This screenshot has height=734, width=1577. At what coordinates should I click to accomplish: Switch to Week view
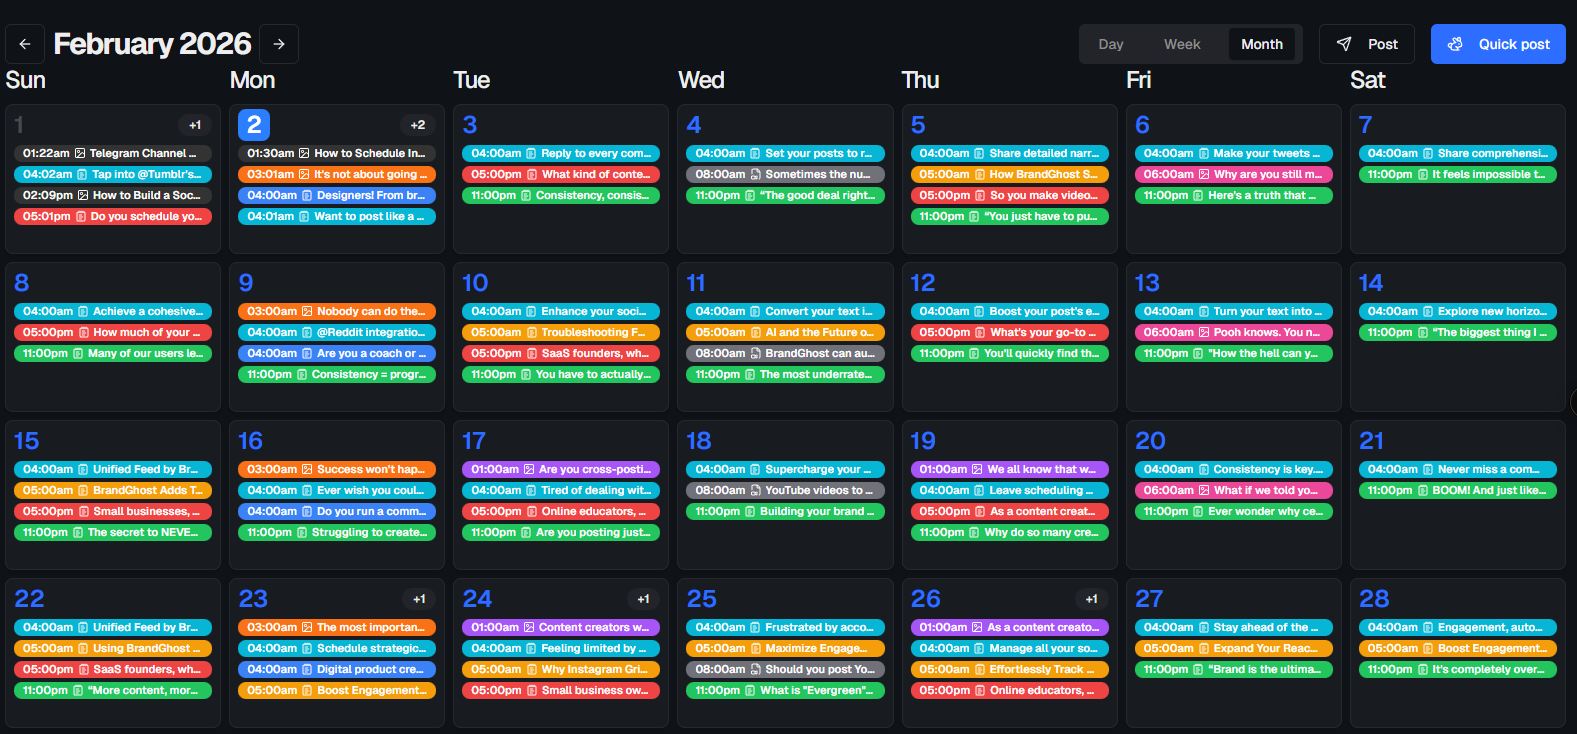pyautogui.click(x=1181, y=44)
